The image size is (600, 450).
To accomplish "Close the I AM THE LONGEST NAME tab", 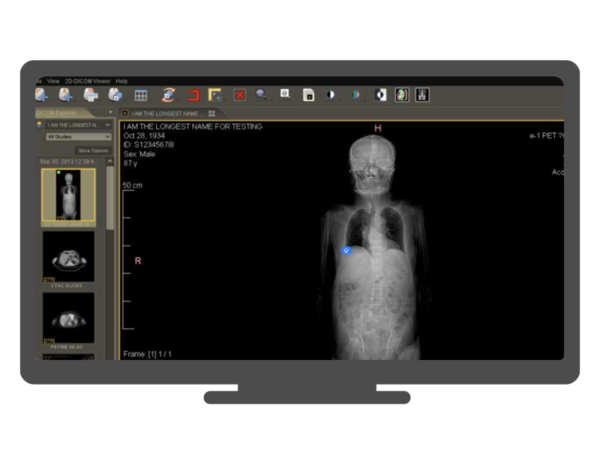I will click(x=212, y=114).
